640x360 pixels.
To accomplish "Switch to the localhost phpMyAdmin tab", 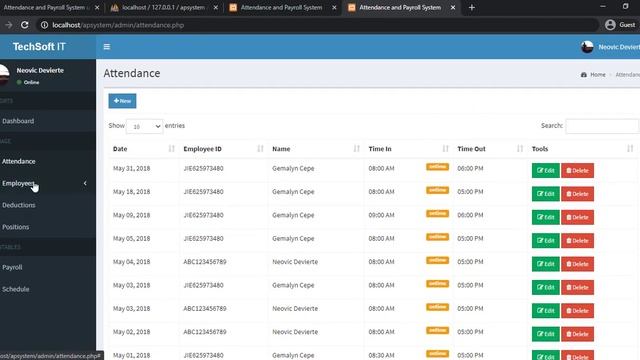I will point(163,7).
